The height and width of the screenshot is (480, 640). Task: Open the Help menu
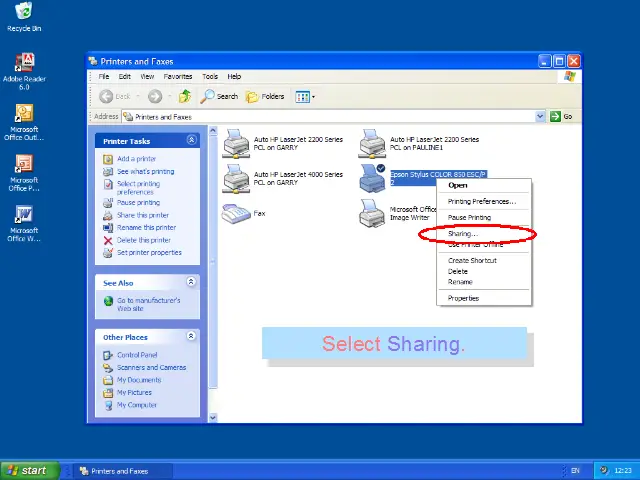pos(234,76)
